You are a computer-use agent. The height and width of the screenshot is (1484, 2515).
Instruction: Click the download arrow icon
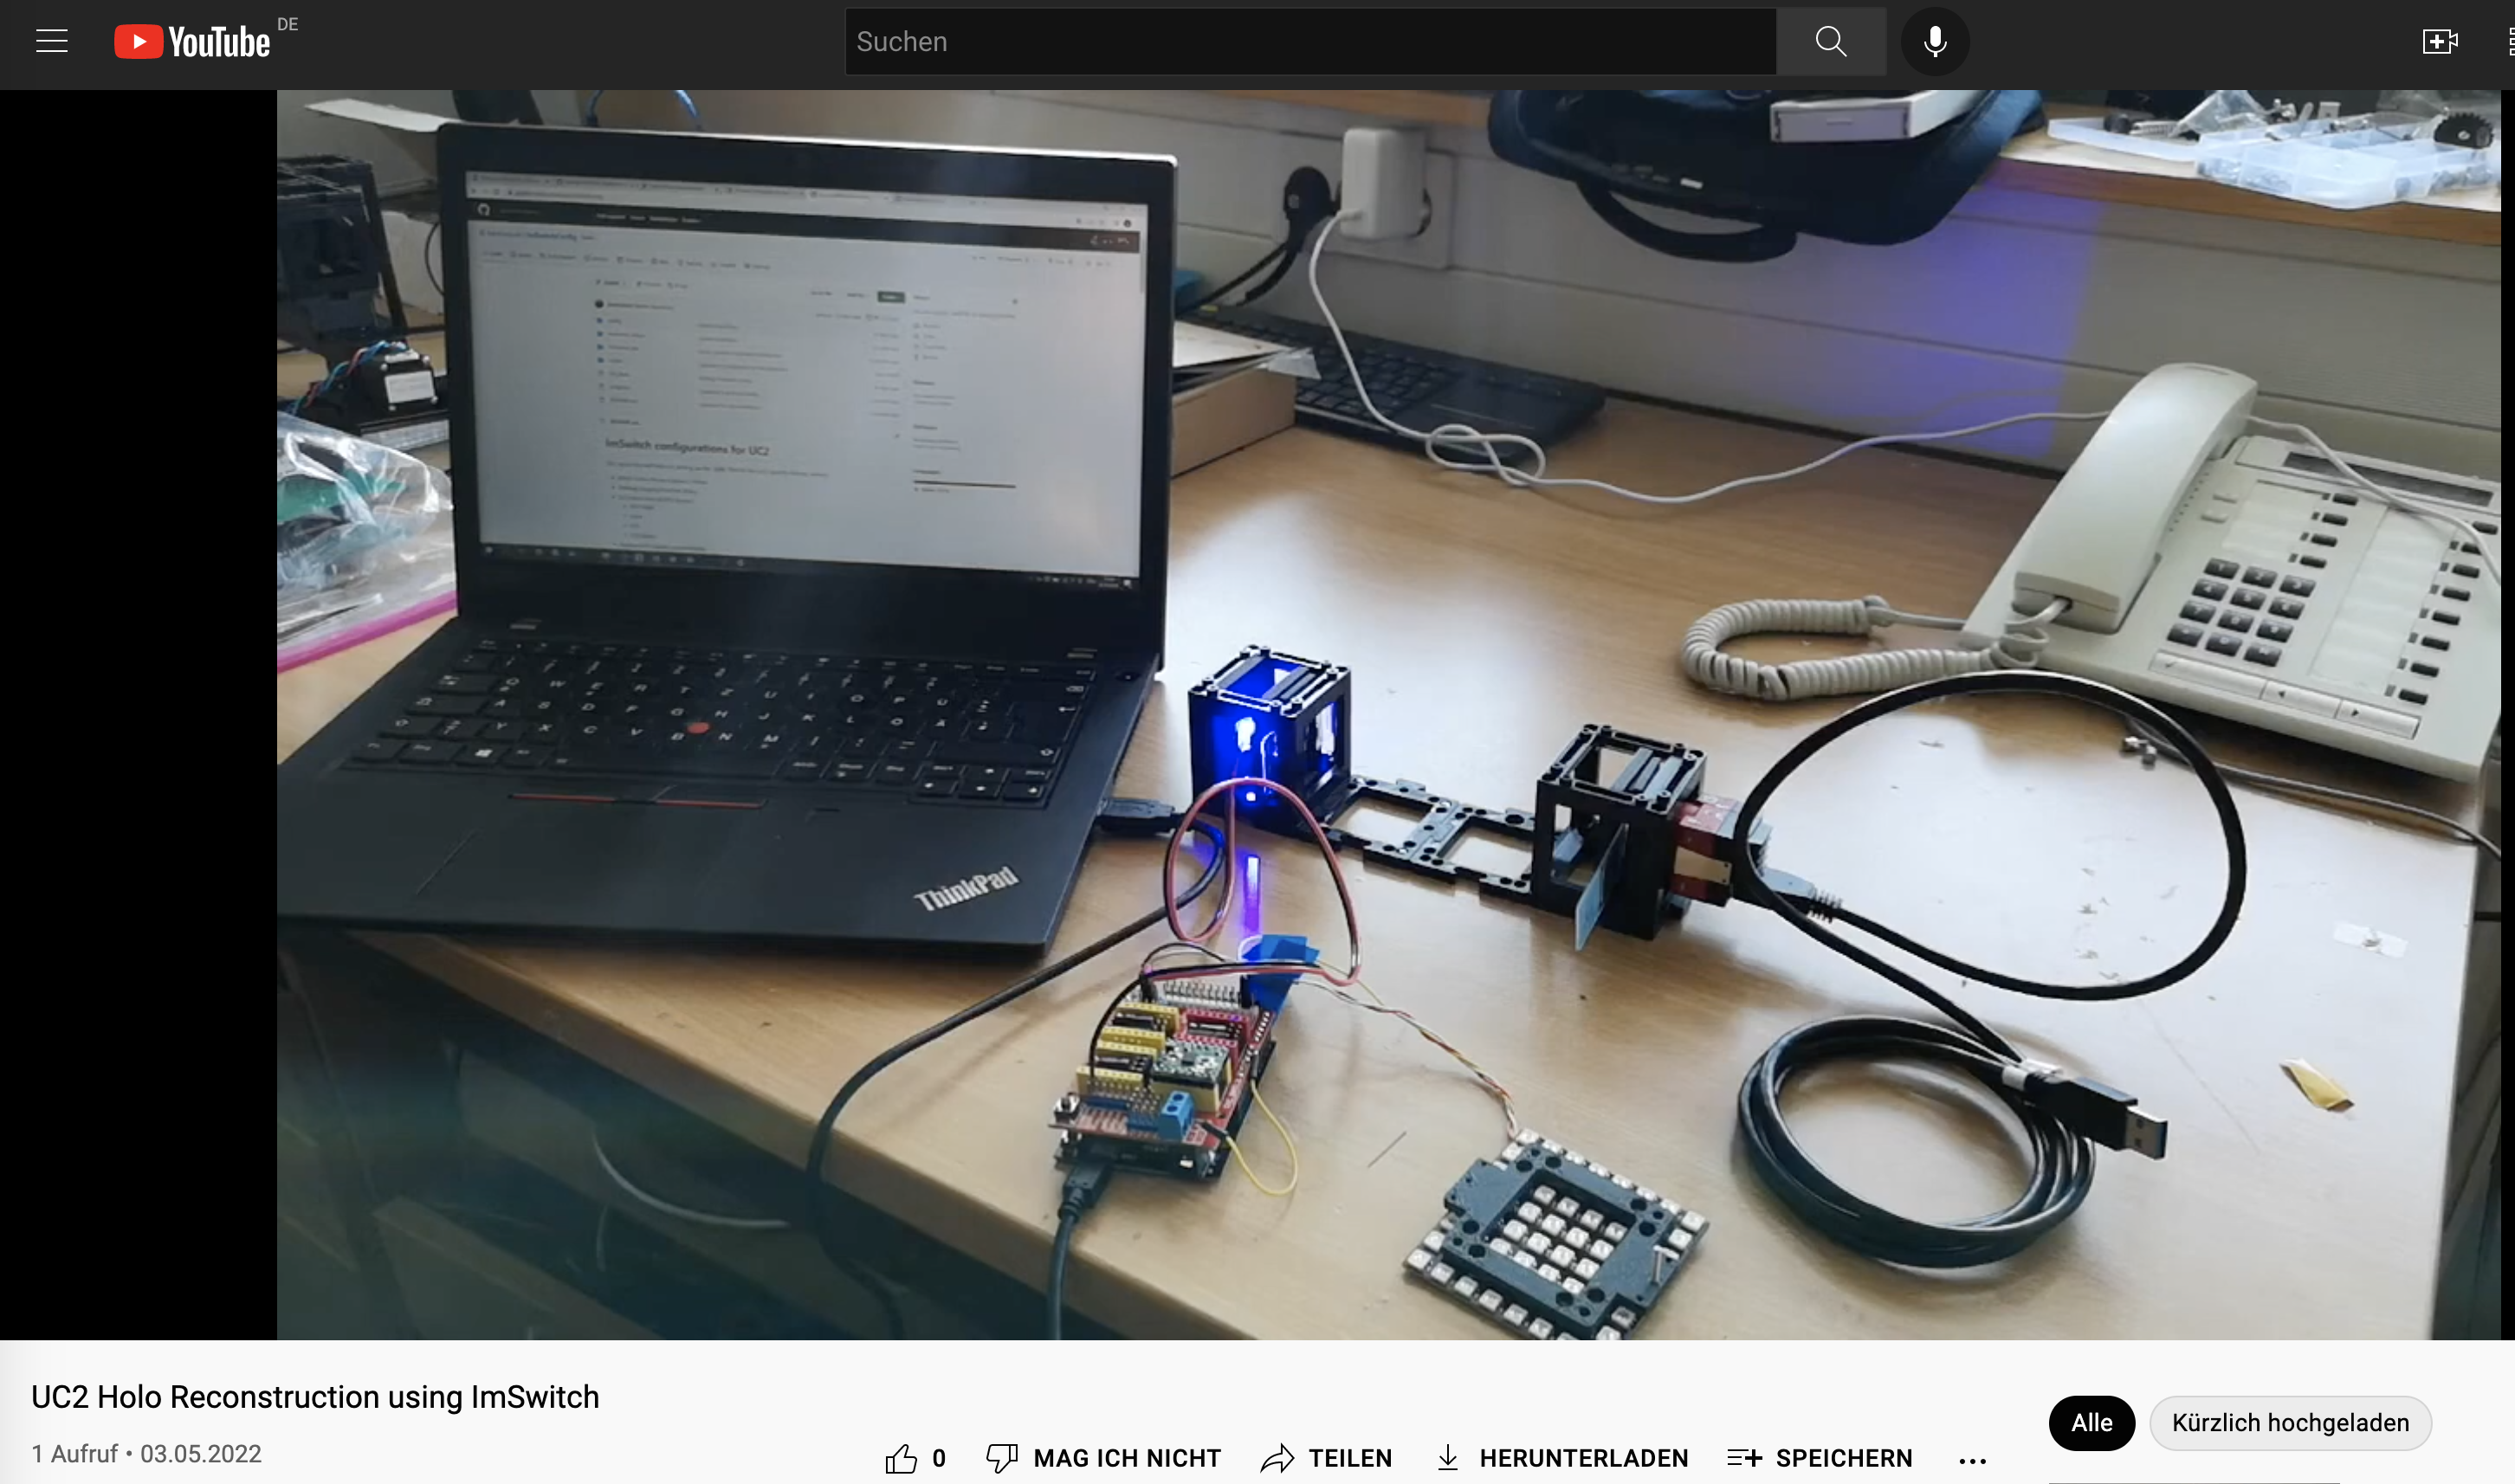click(x=1447, y=1458)
